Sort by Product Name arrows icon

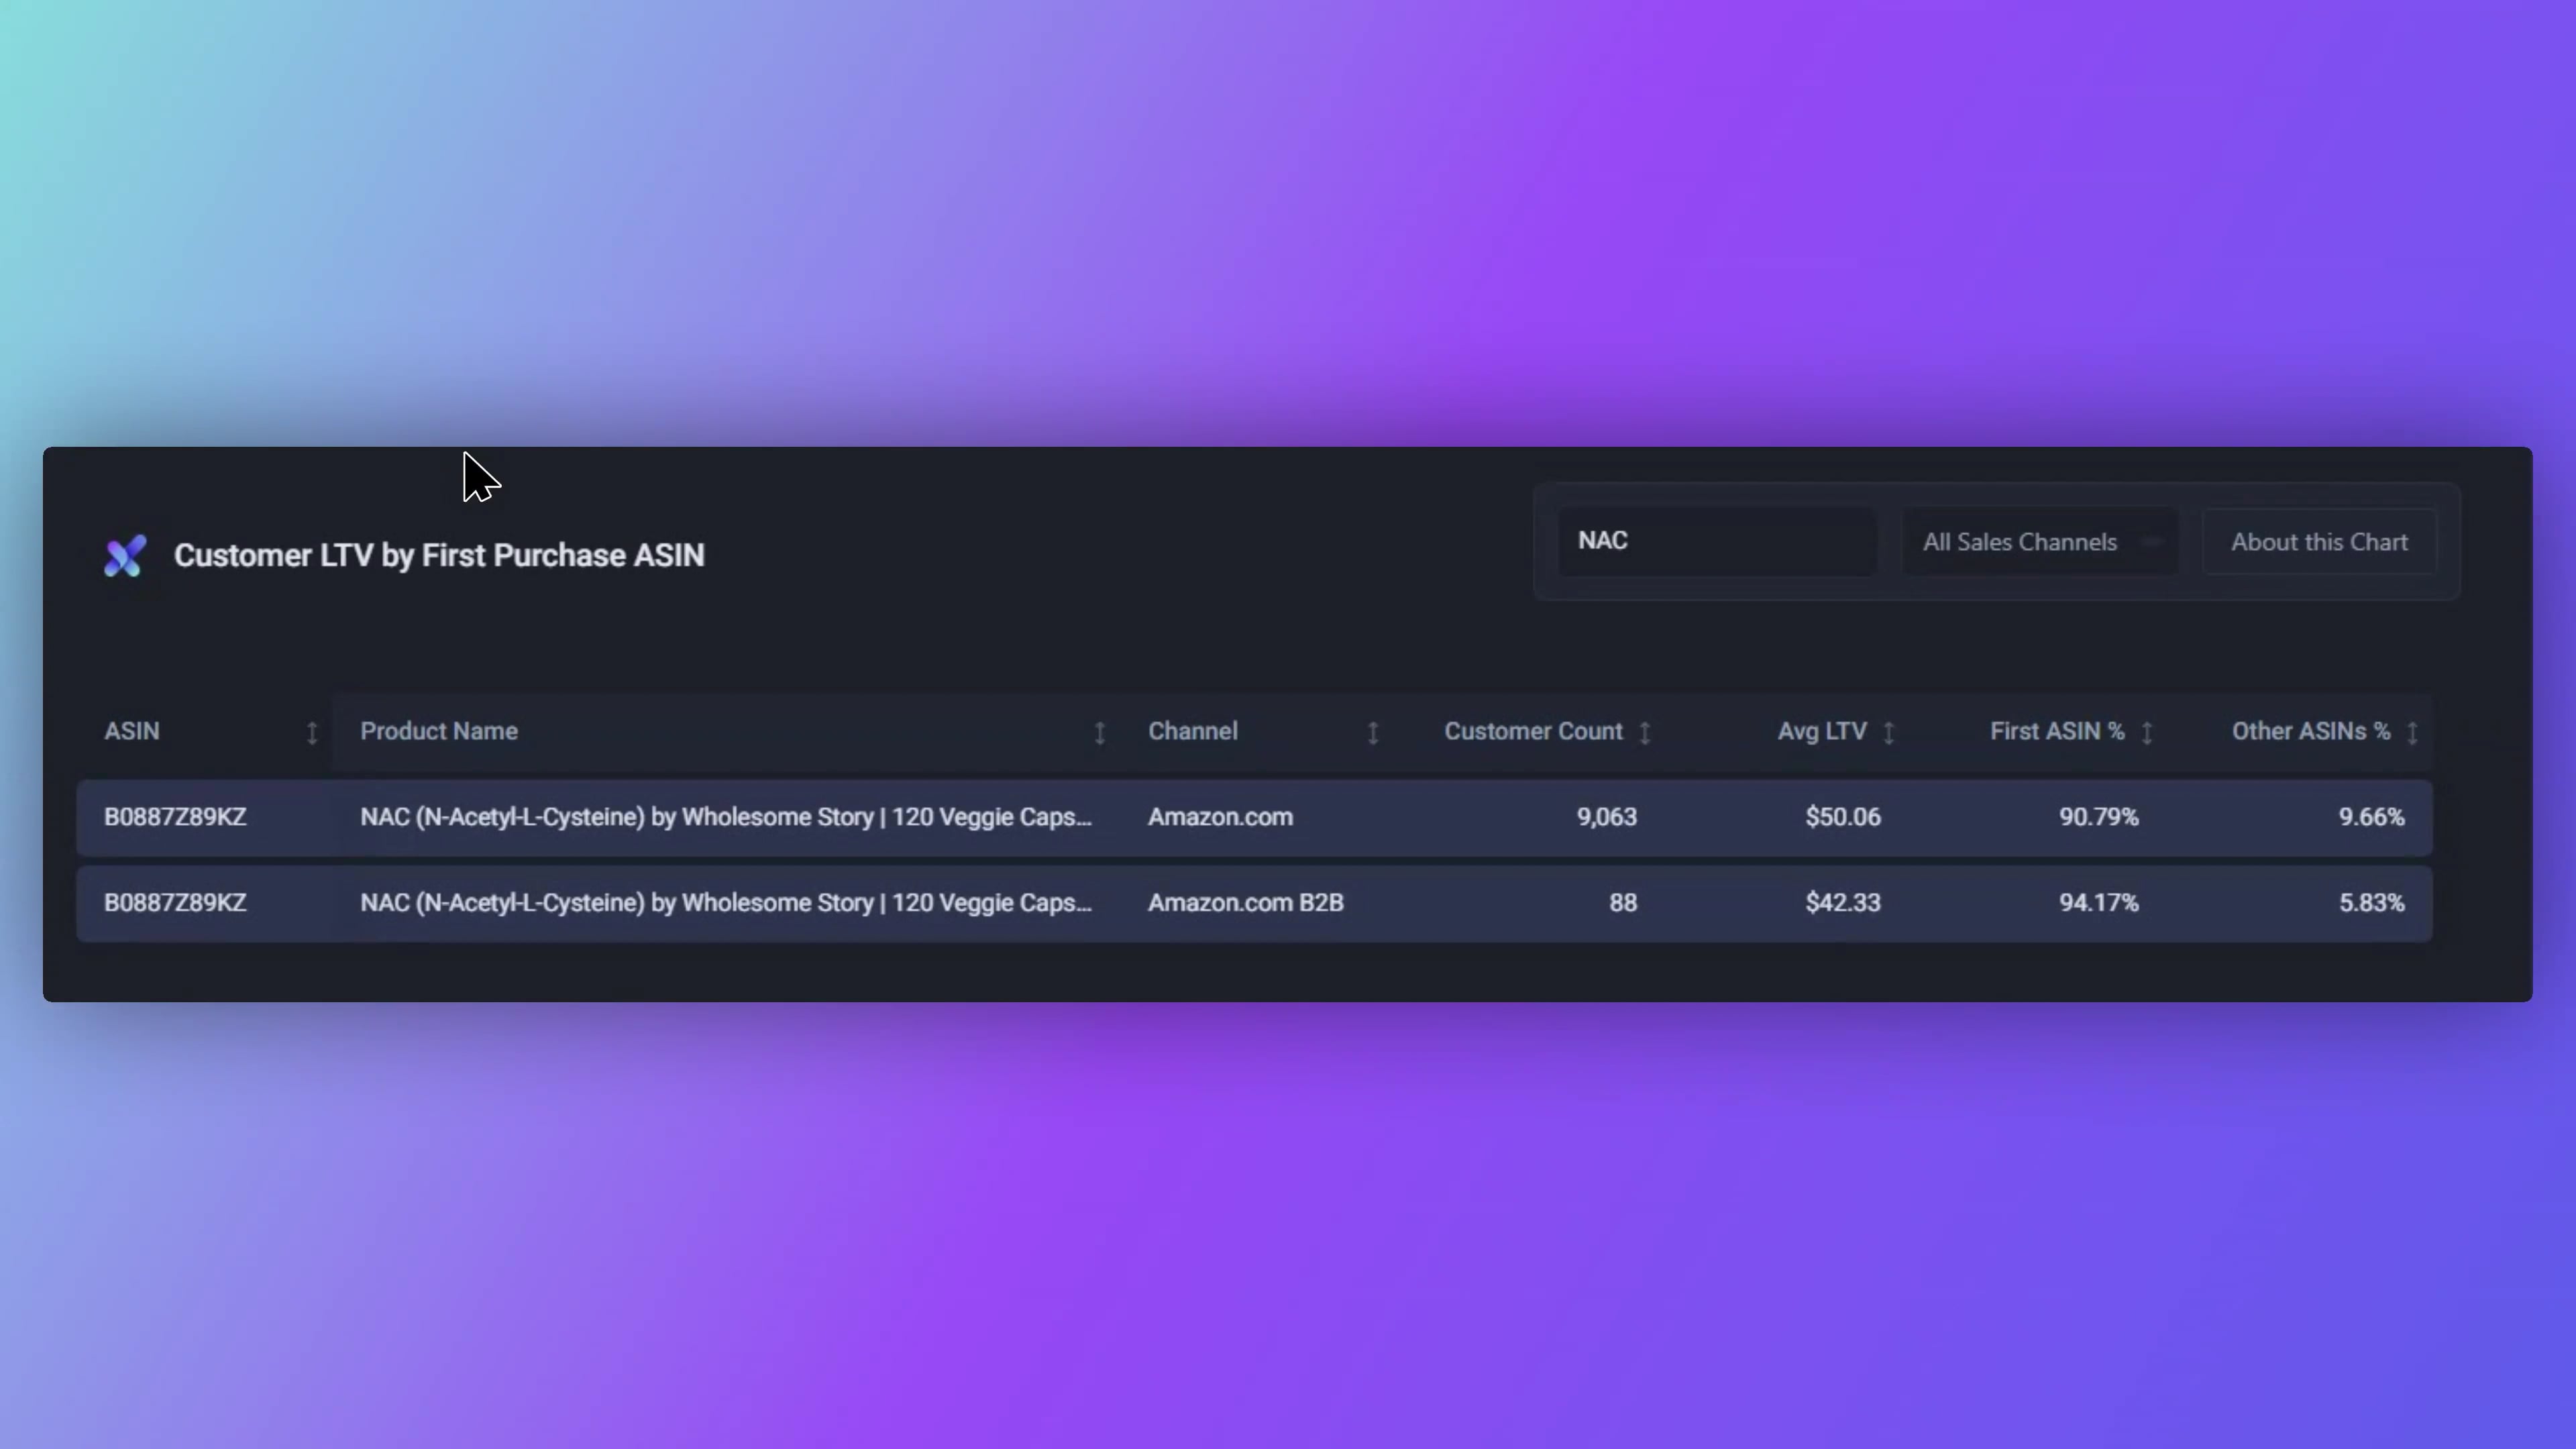(x=1099, y=733)
